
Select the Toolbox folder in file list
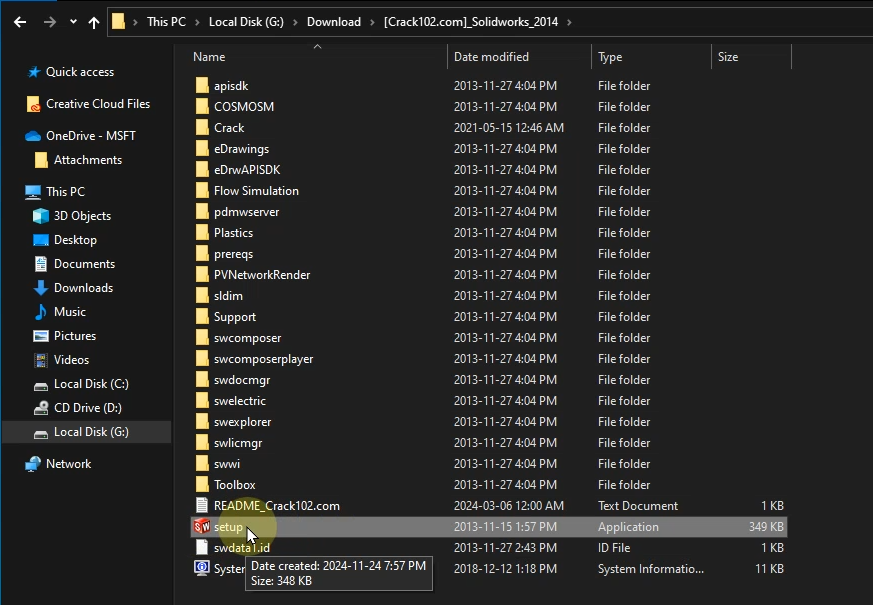(x=235, y=485)
